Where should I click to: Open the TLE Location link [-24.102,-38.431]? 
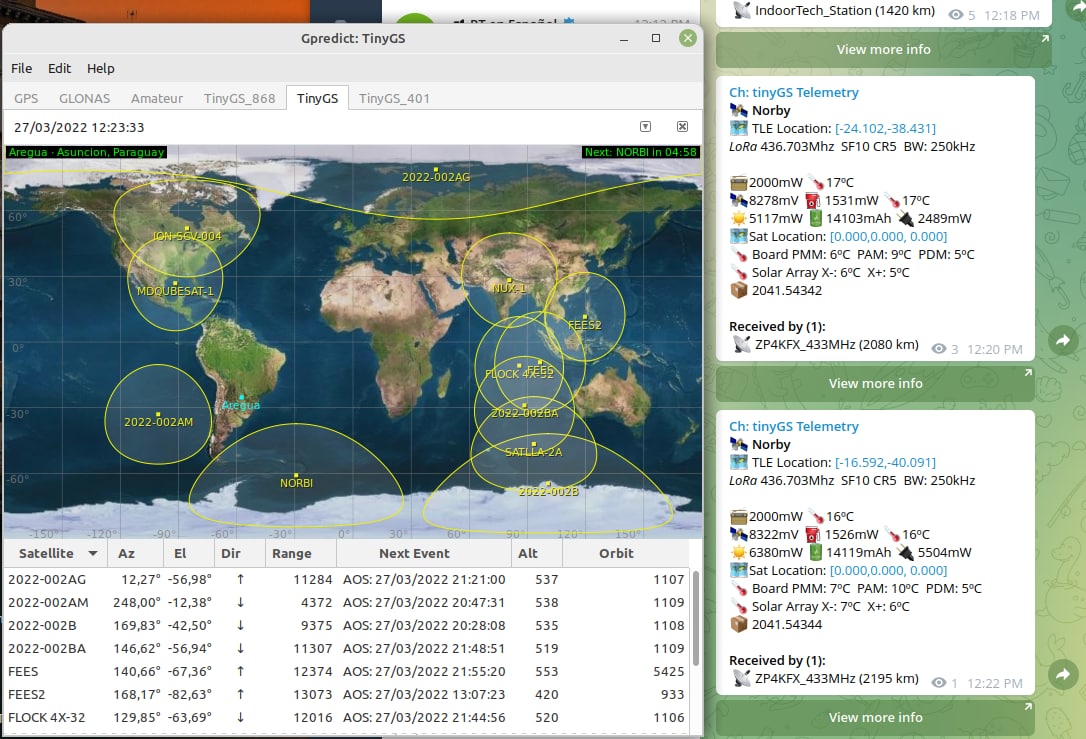pos(885,128)
